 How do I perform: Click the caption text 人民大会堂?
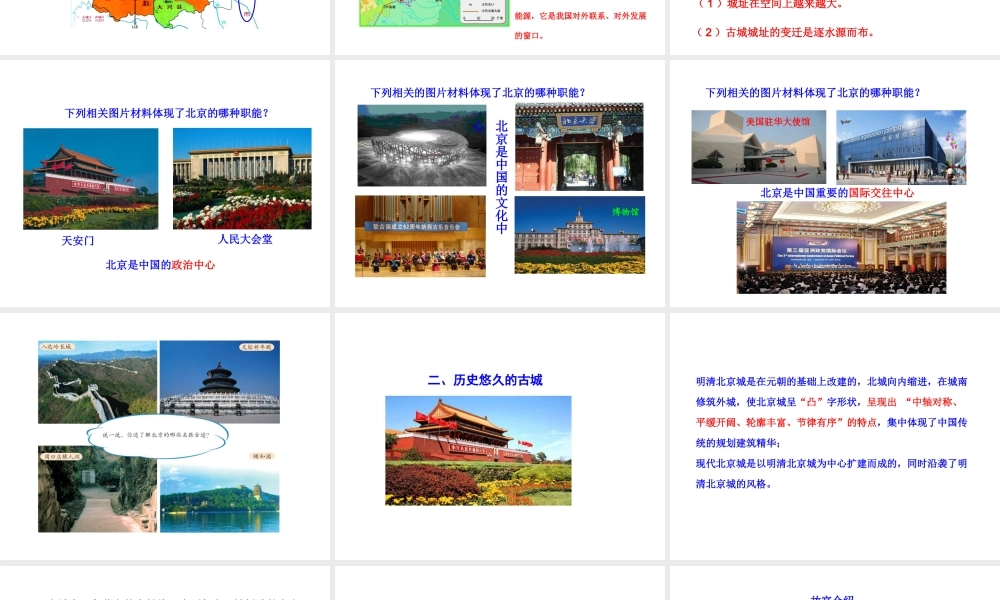[245, 239]
